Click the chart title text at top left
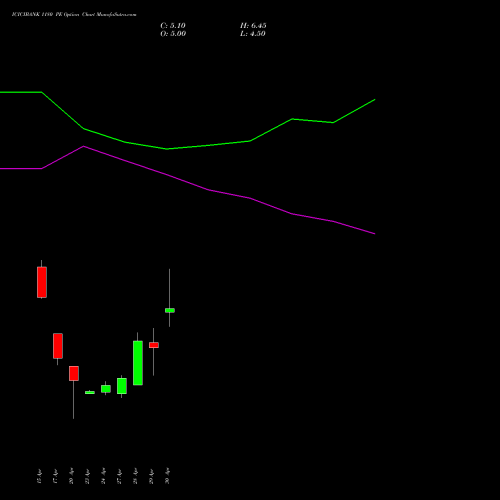 (74, 15)
